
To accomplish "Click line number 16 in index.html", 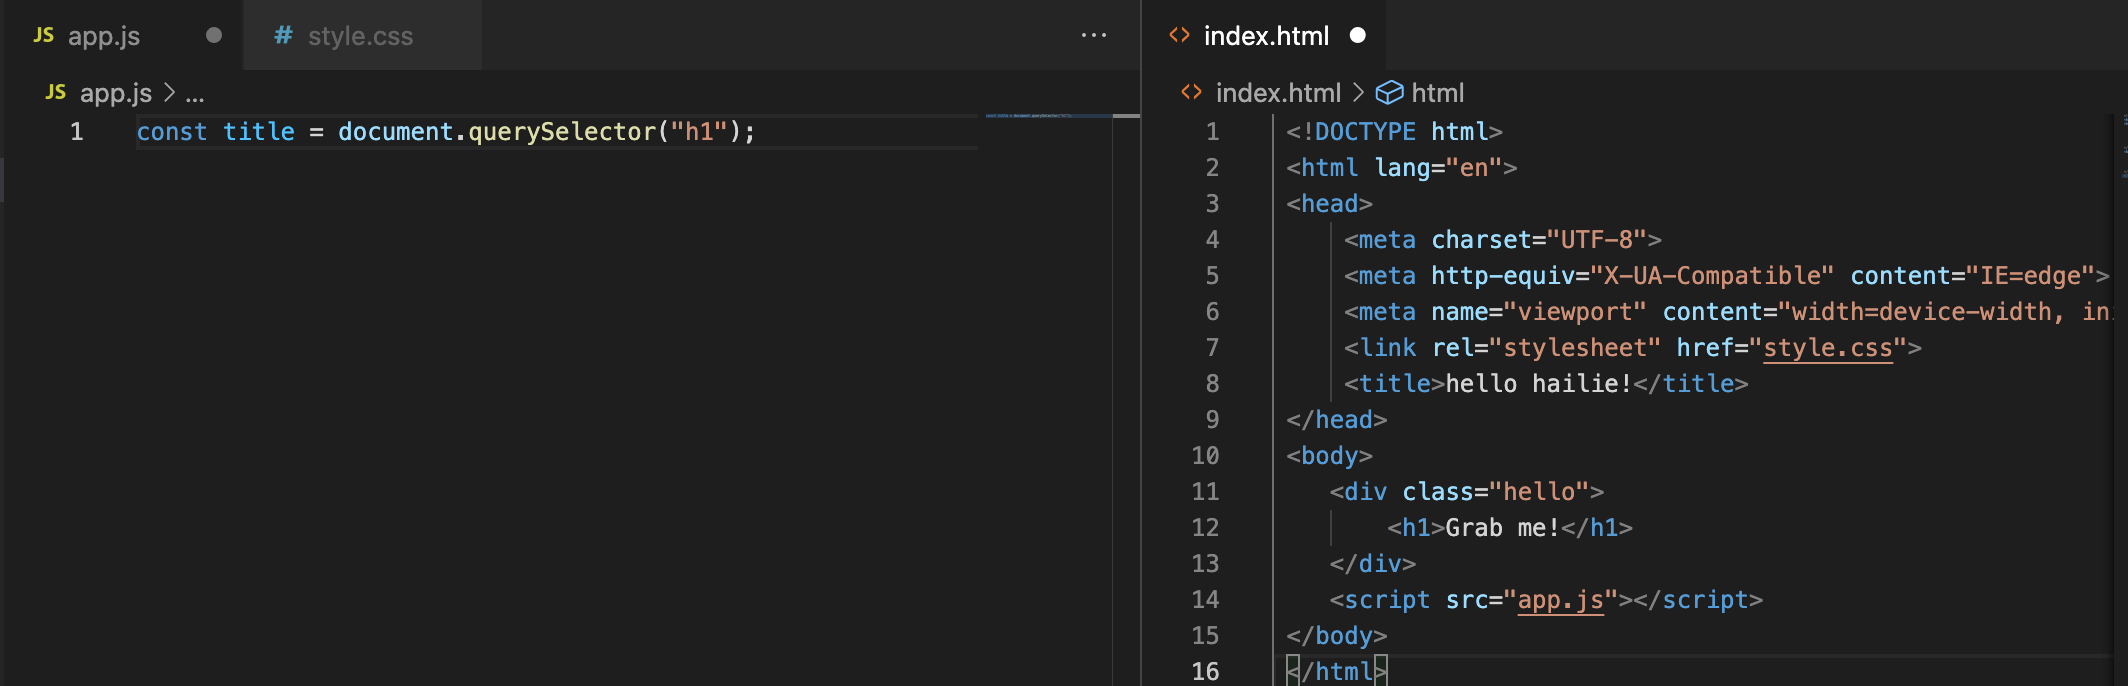I will [x=1205, y=672].
